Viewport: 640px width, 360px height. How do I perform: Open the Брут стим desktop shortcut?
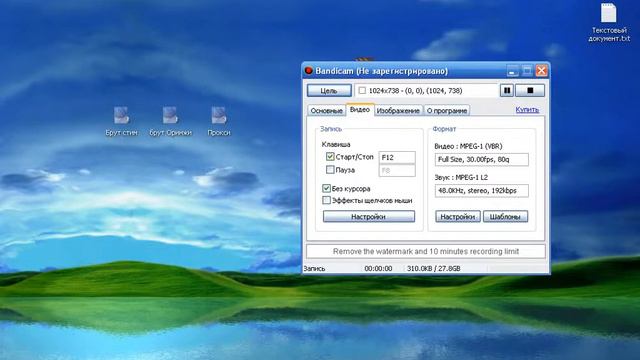tap(121, 121)
